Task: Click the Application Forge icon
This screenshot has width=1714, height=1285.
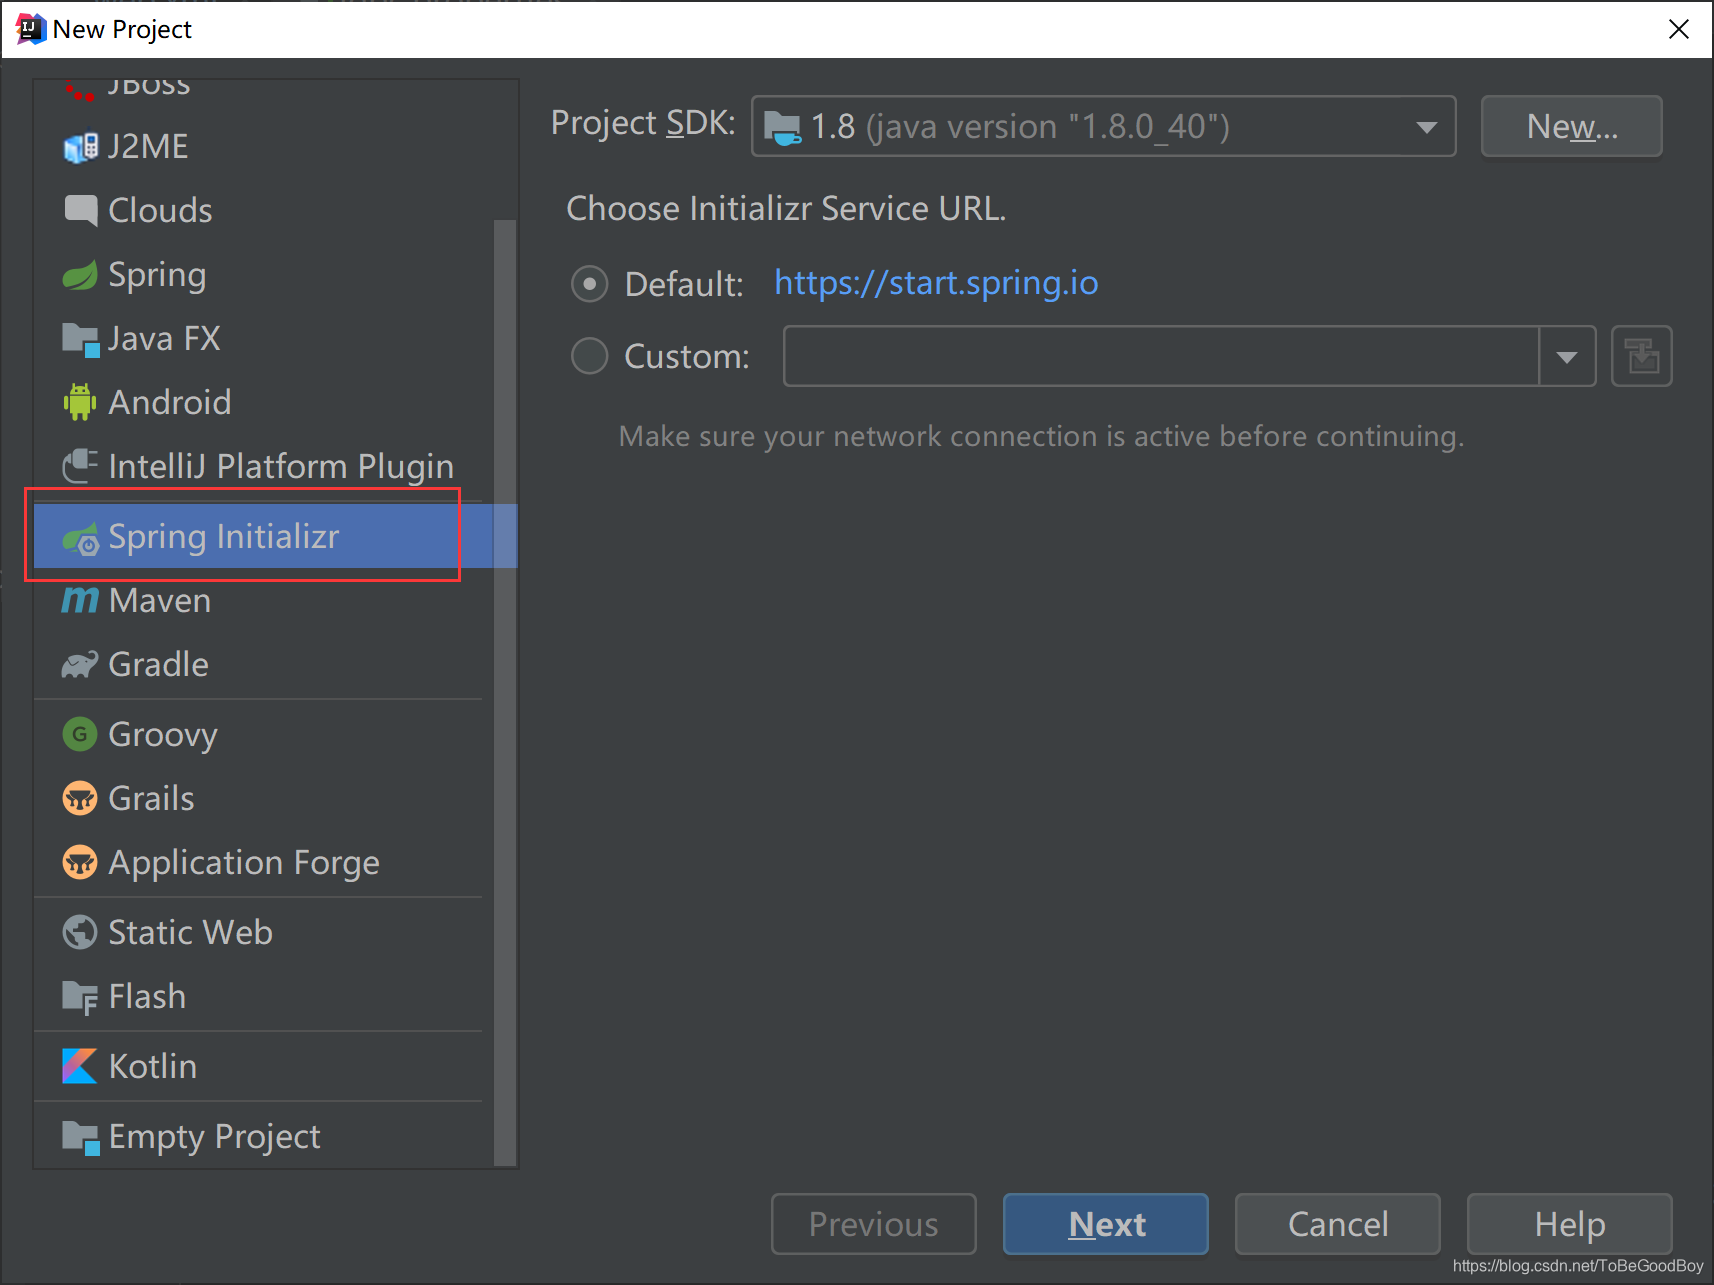Action: click(x=80, y=862)
